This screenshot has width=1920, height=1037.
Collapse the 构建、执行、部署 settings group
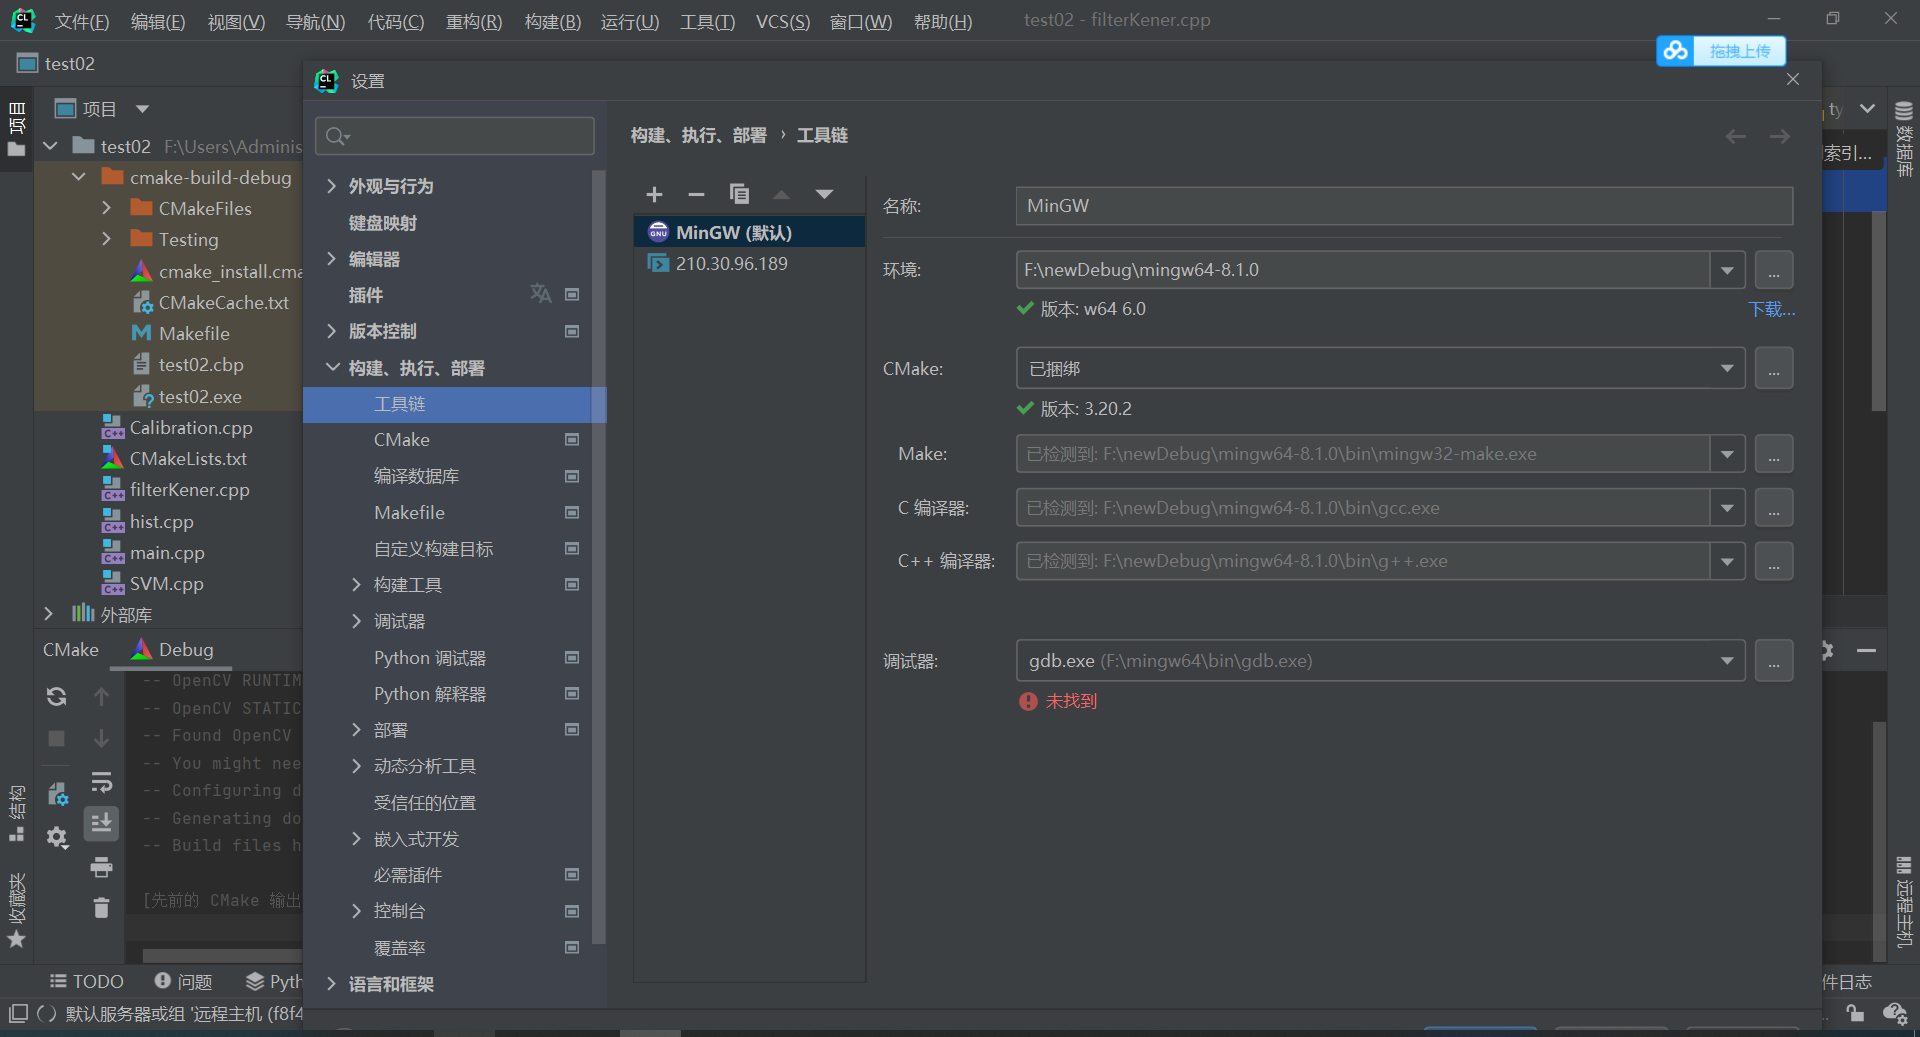coord(333,367)
